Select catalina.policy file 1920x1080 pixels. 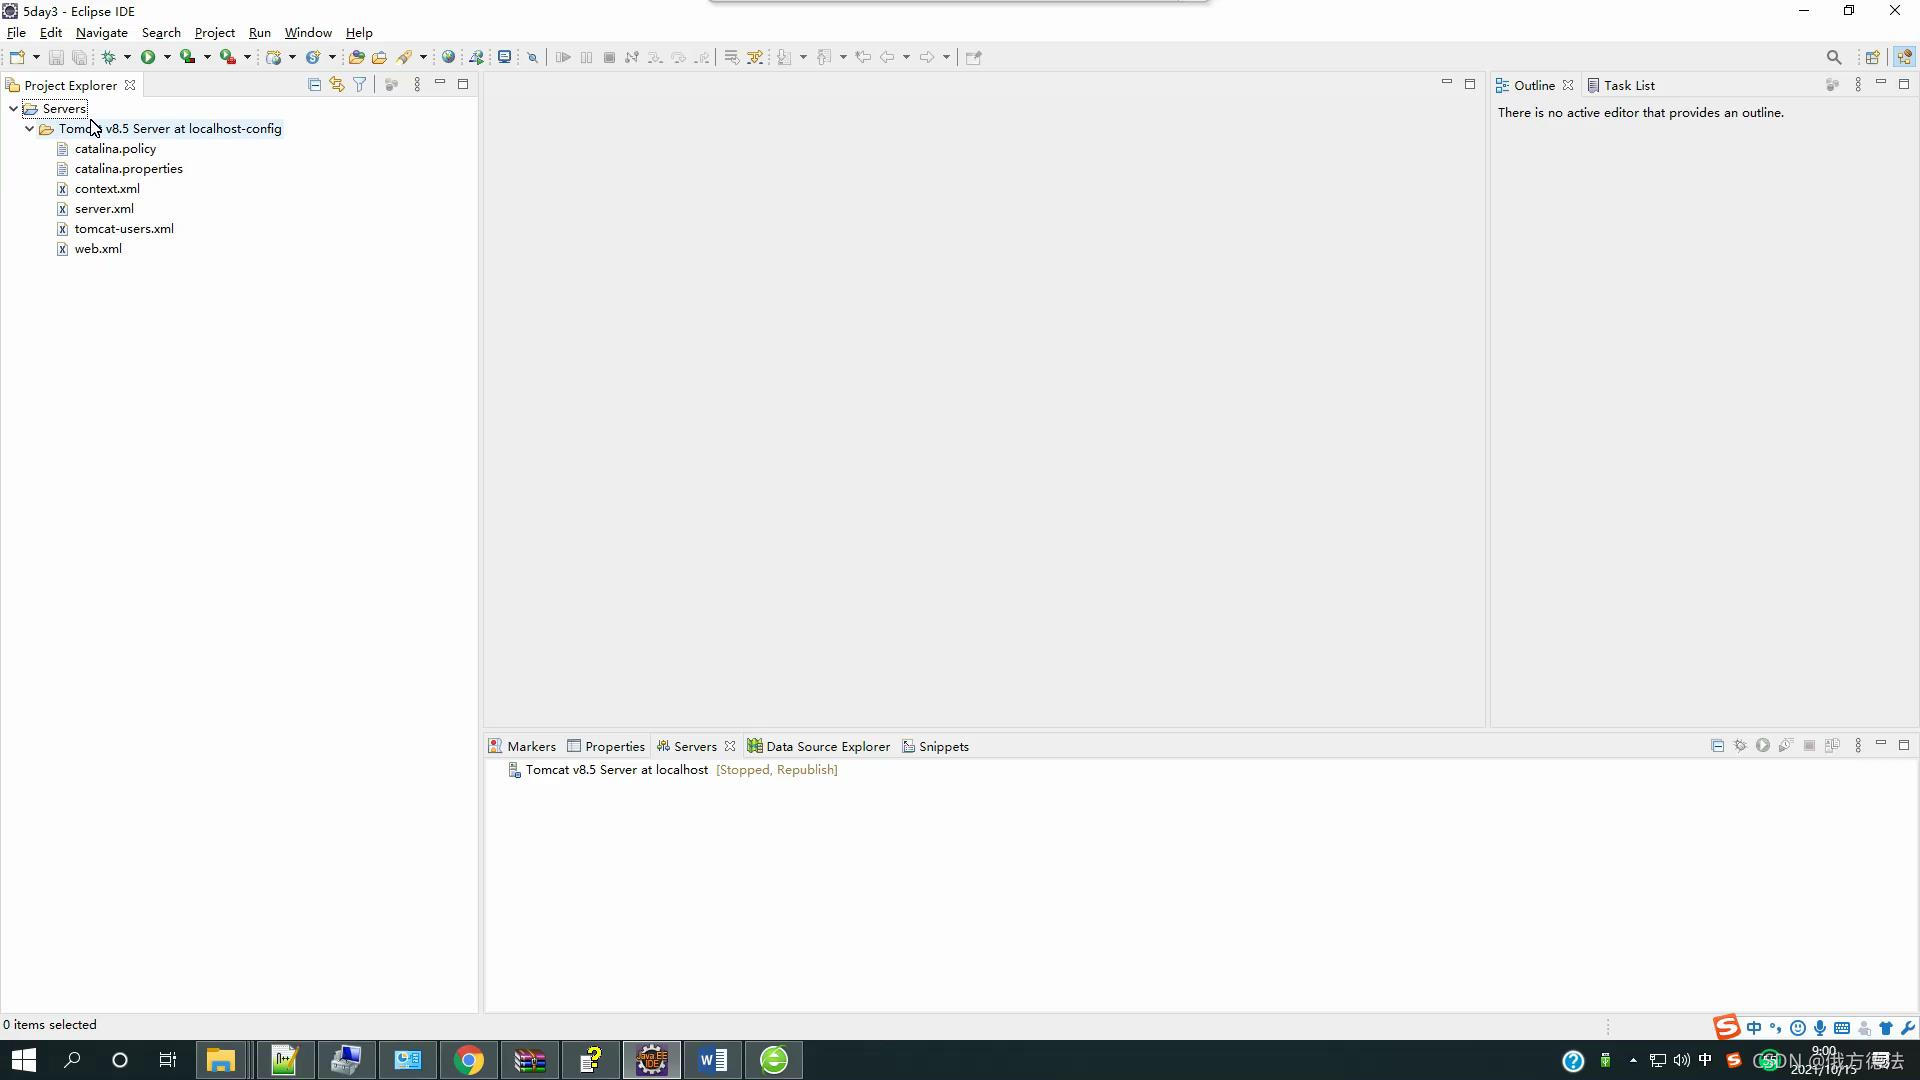(x=115, y=148)
